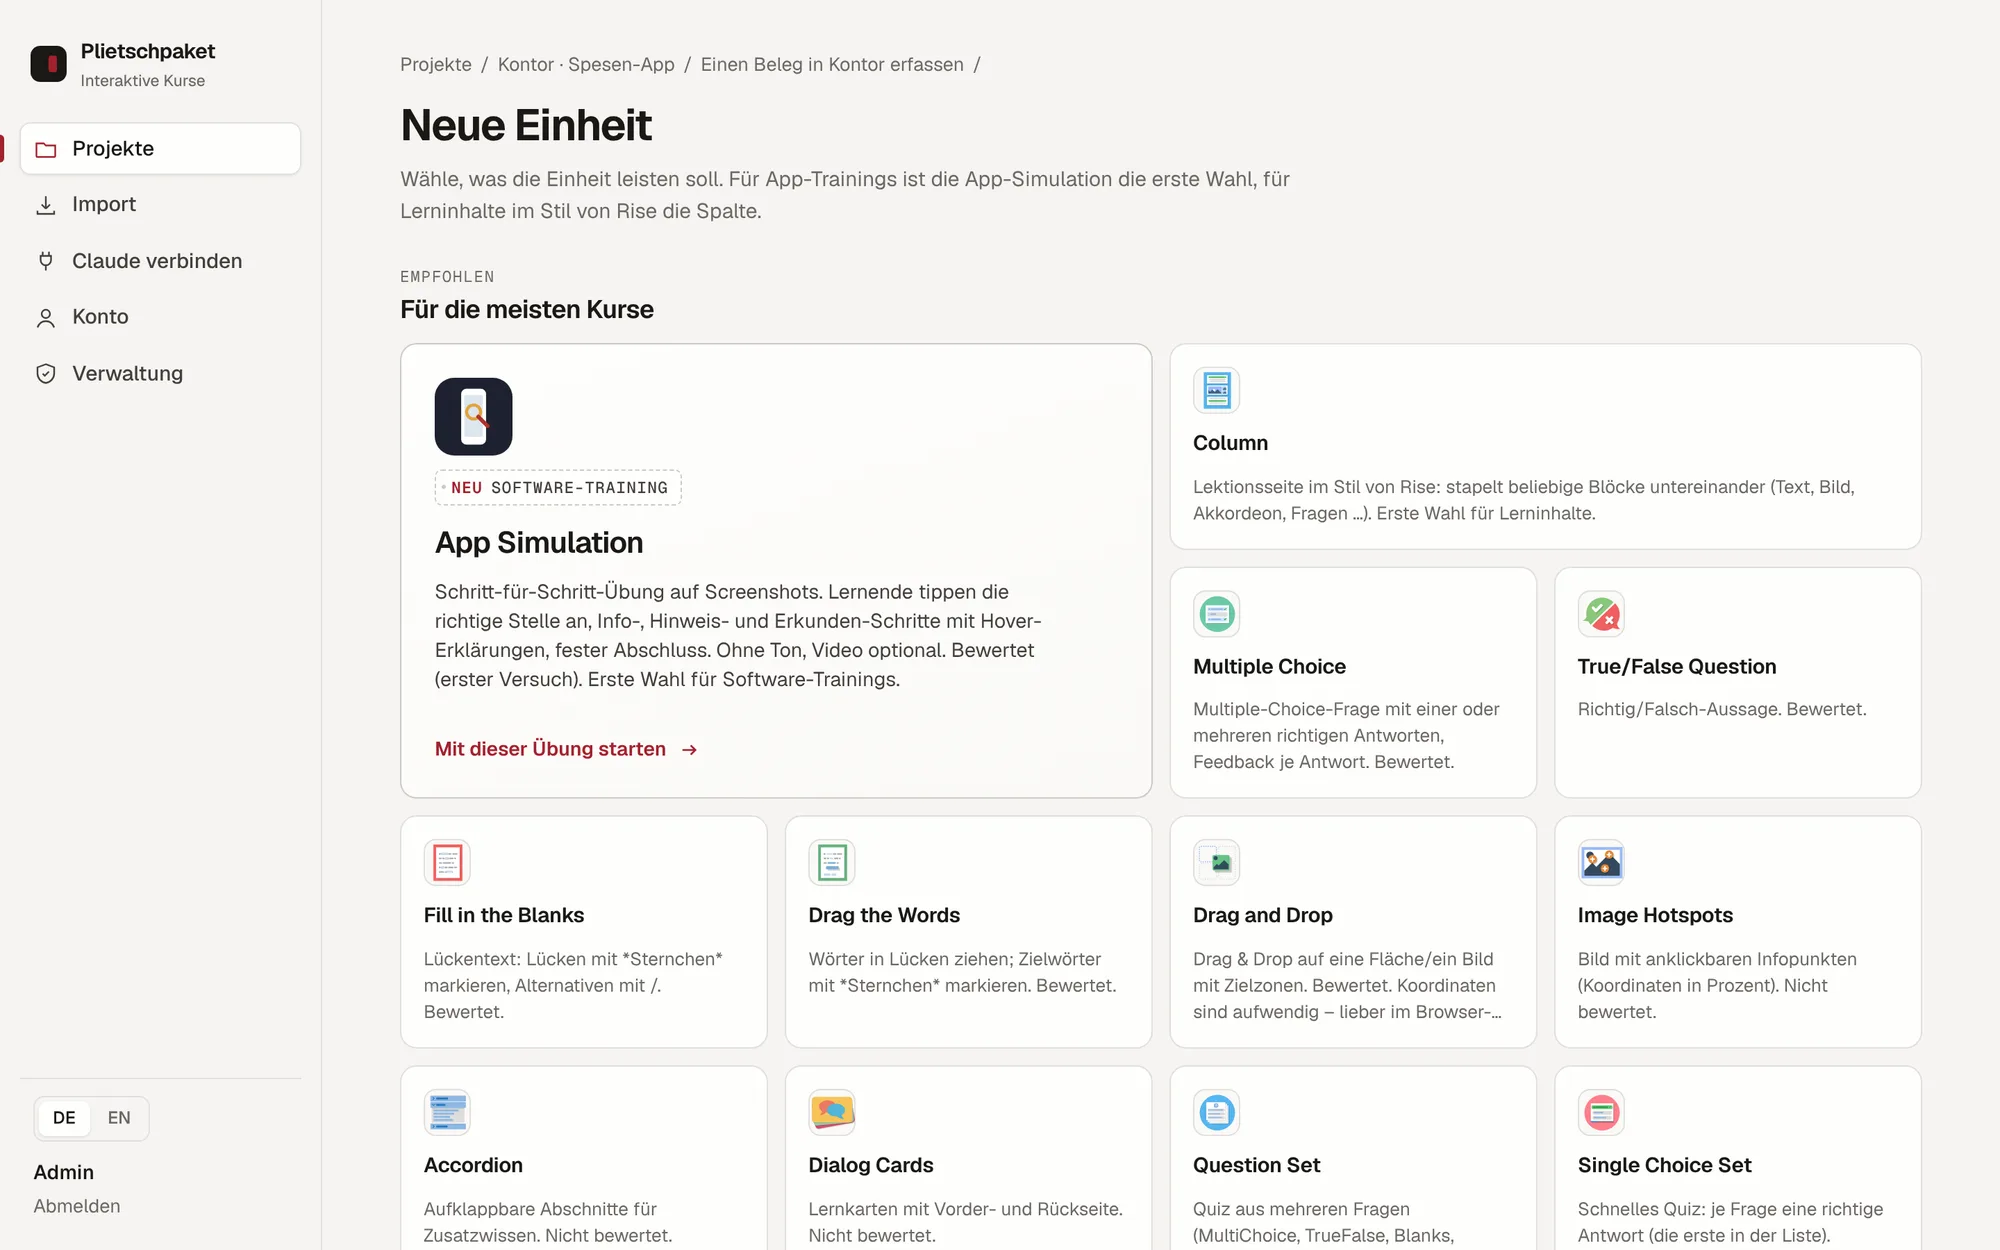Viewport: 2000px width, 1250px height.
Task: Go to Claude verbinden page
Action: click(160, 261)
